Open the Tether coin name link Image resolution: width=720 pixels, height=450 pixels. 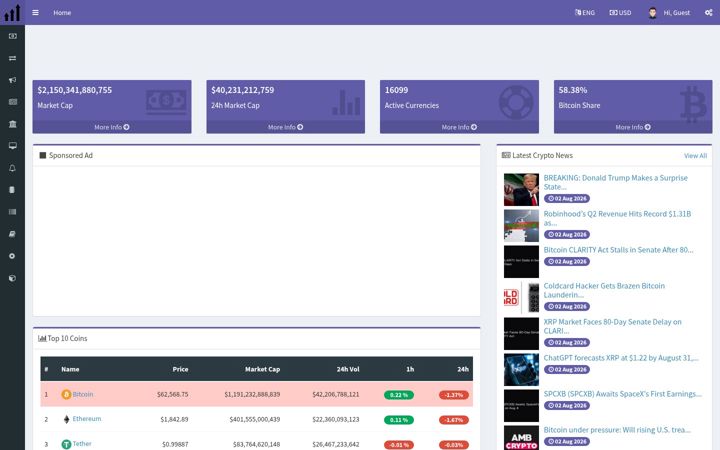point(82,444)
